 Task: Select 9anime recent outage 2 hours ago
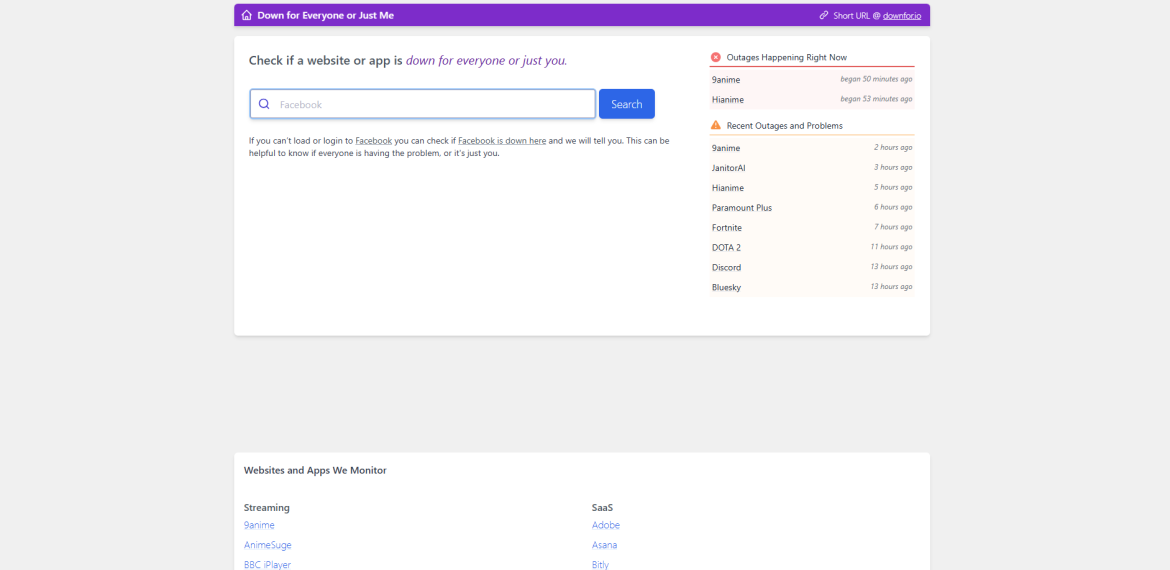(812, 148)
